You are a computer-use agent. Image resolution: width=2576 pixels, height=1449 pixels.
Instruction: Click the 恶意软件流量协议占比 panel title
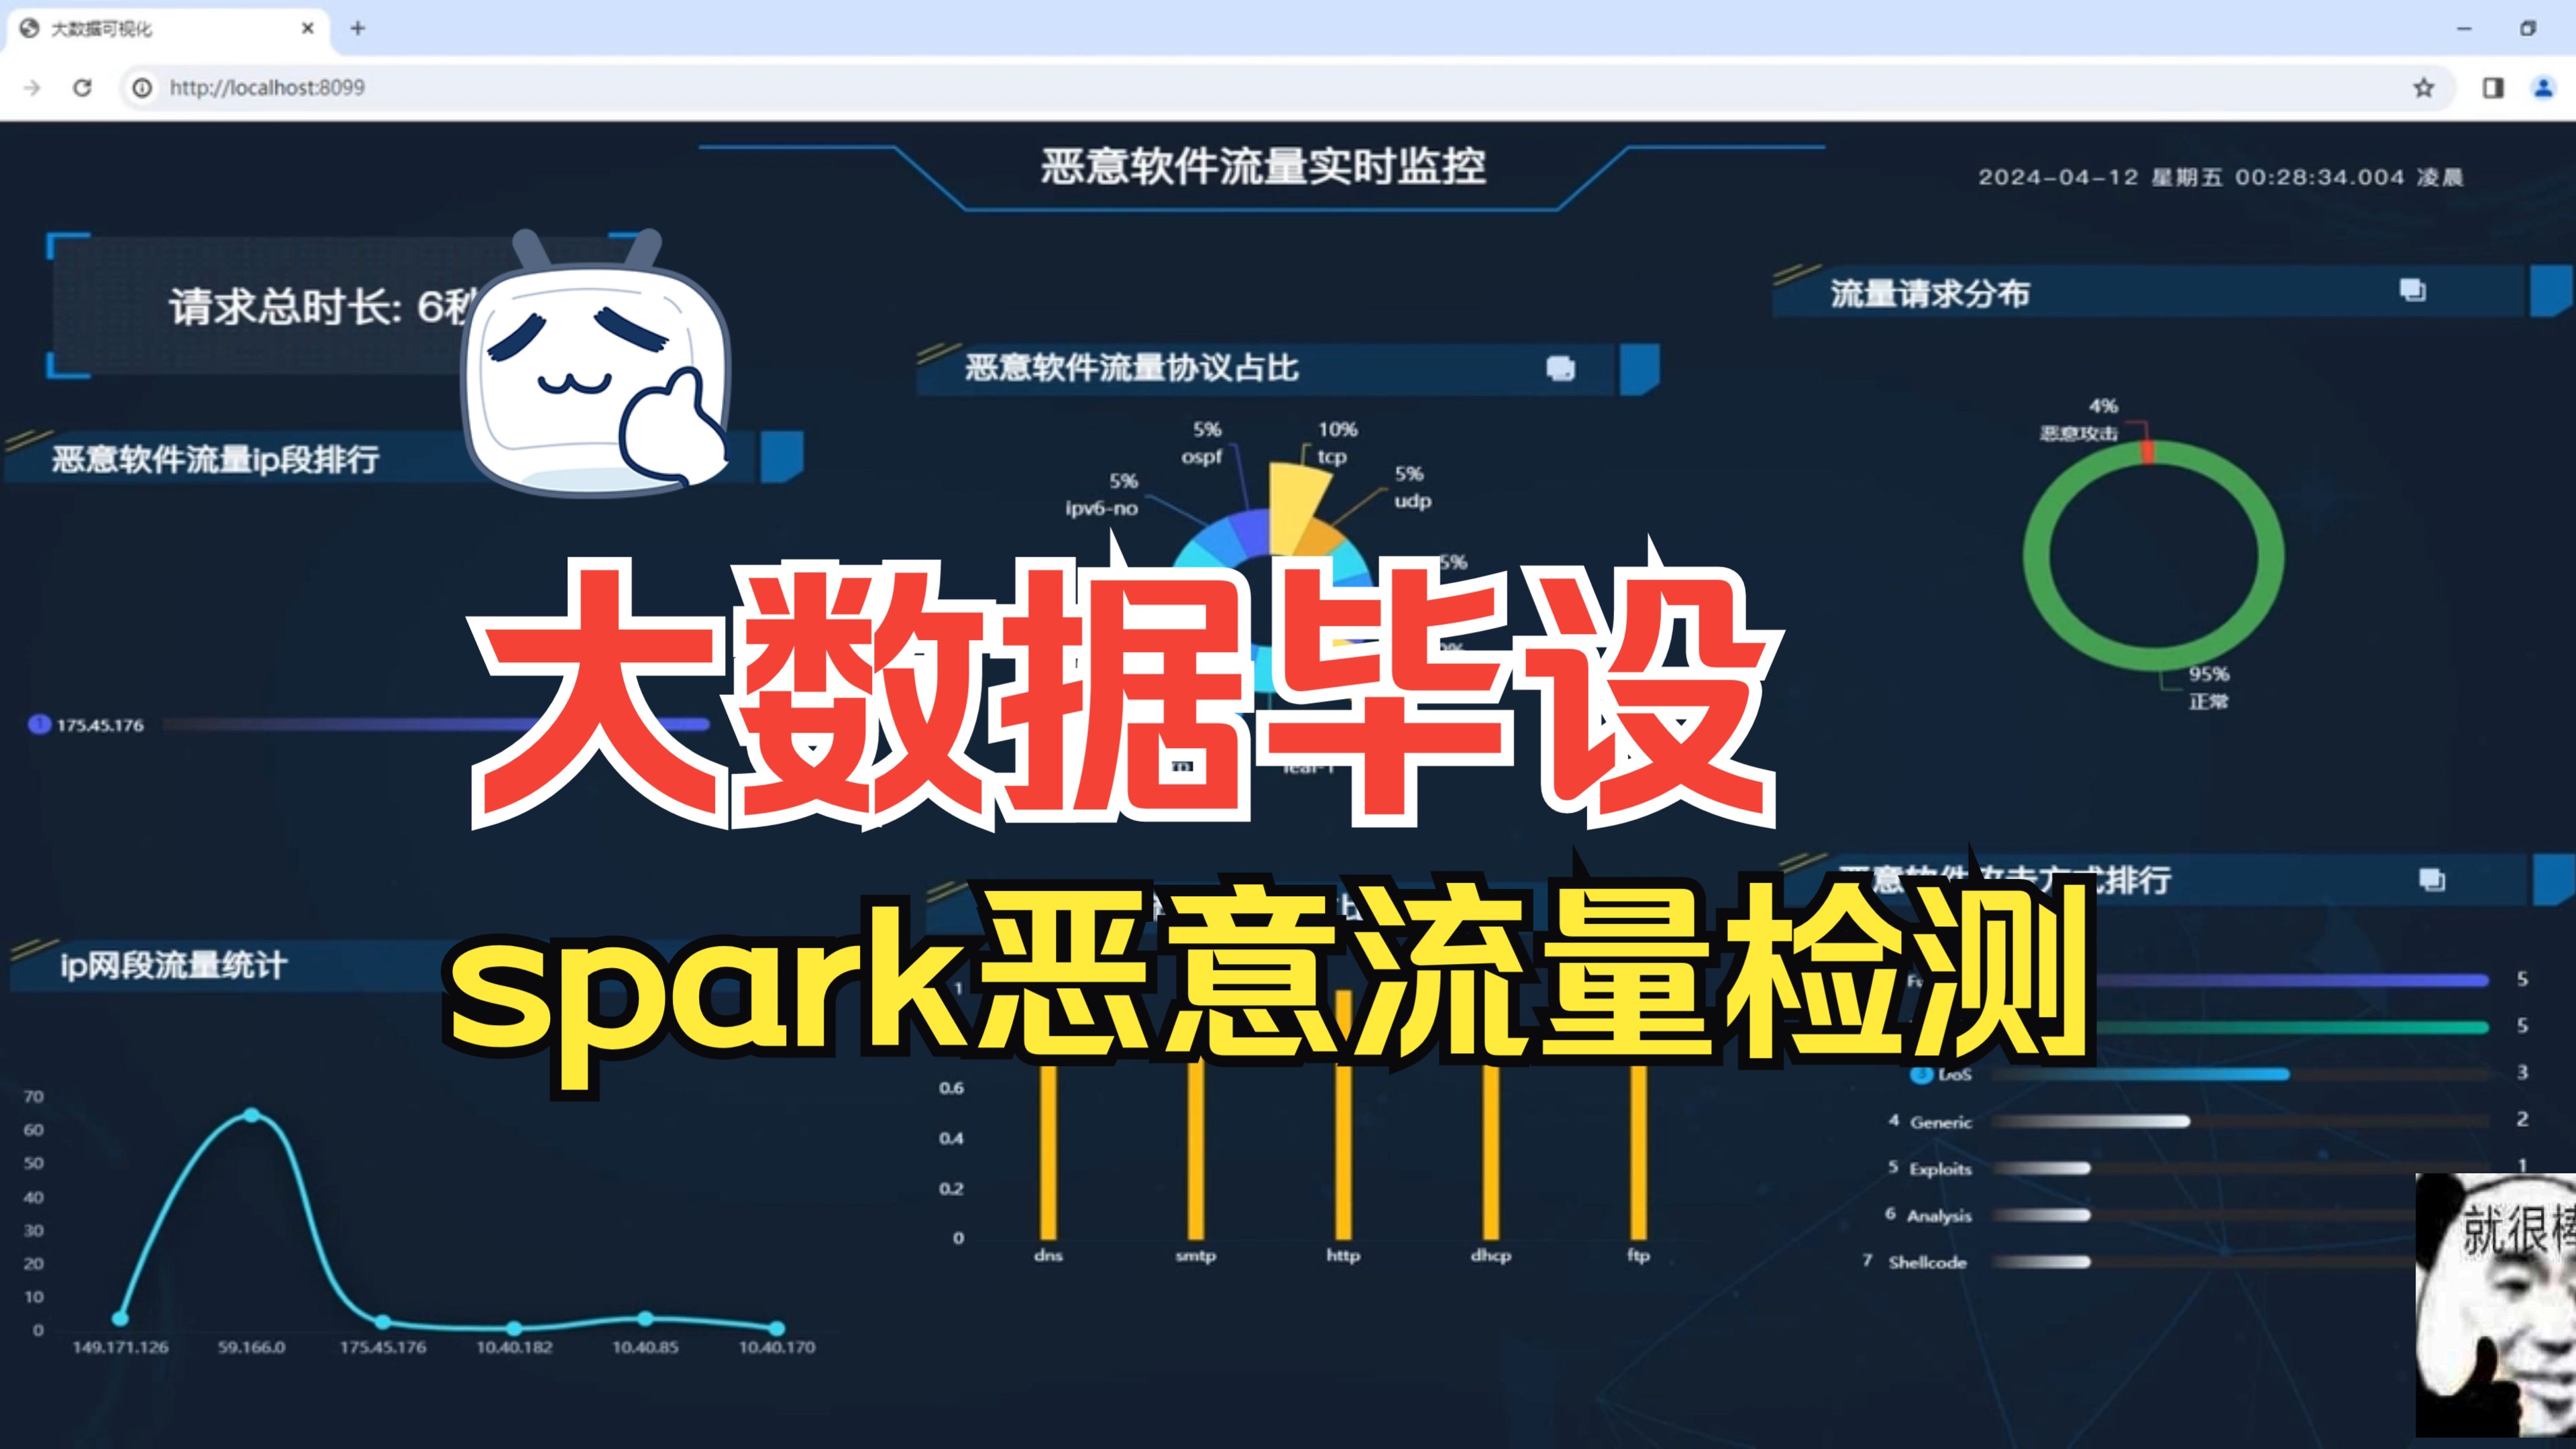point(1132,368)
